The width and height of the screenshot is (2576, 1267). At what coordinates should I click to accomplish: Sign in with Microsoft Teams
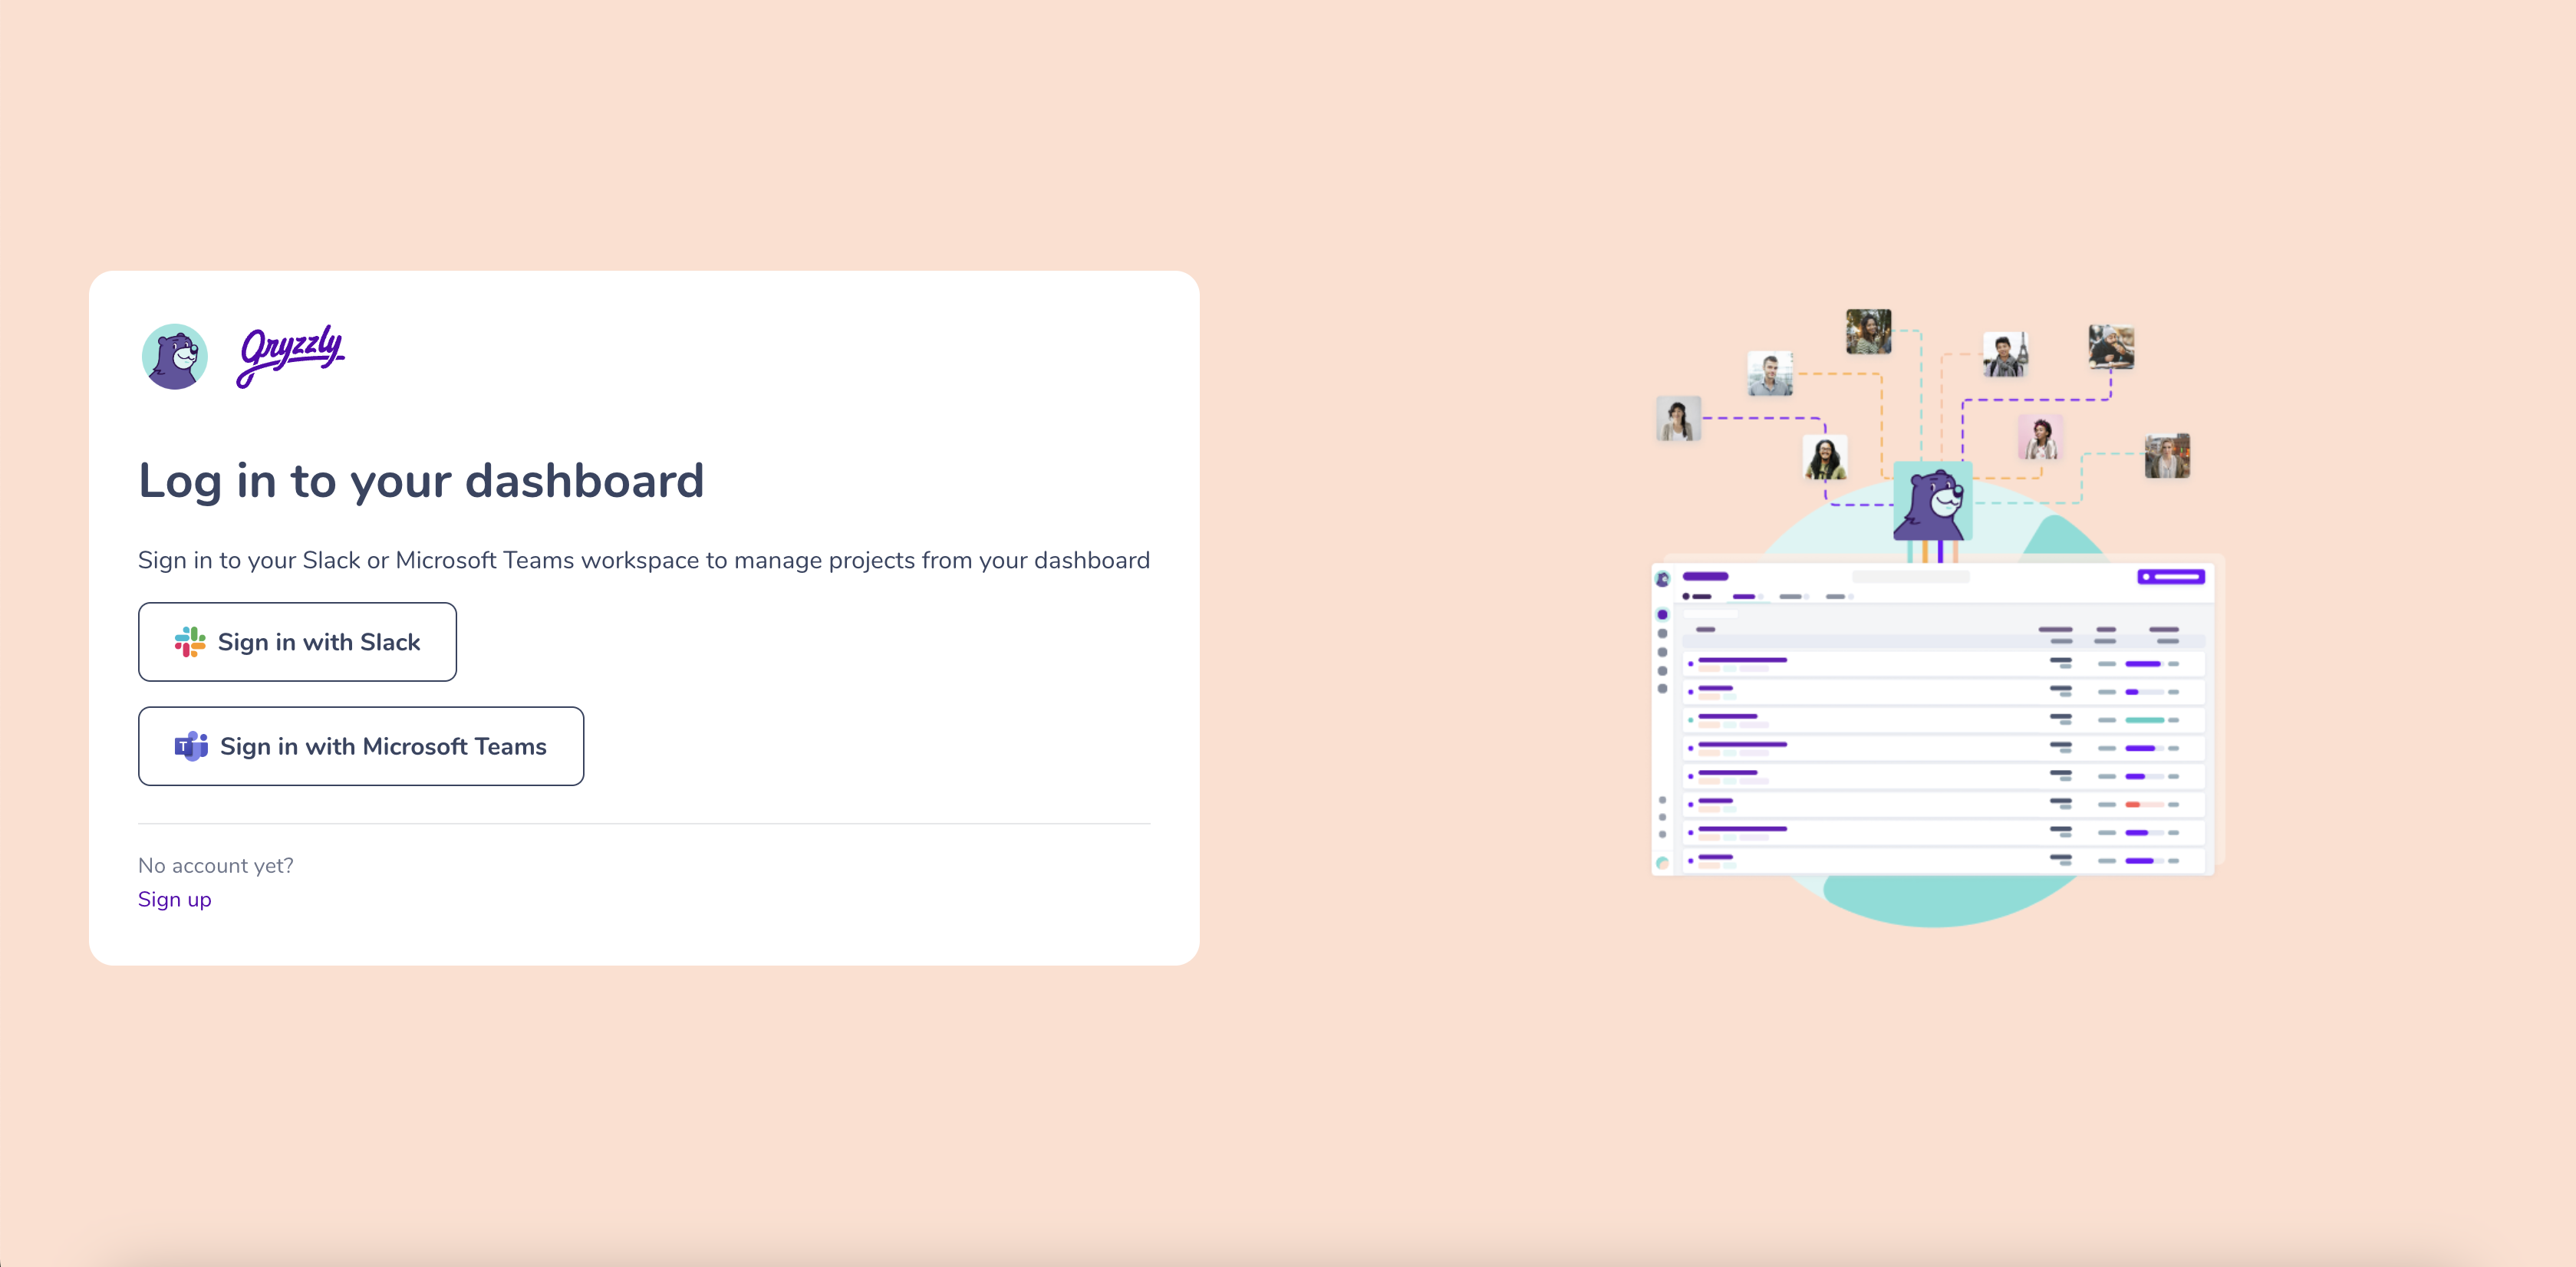[x=361, y=746]
